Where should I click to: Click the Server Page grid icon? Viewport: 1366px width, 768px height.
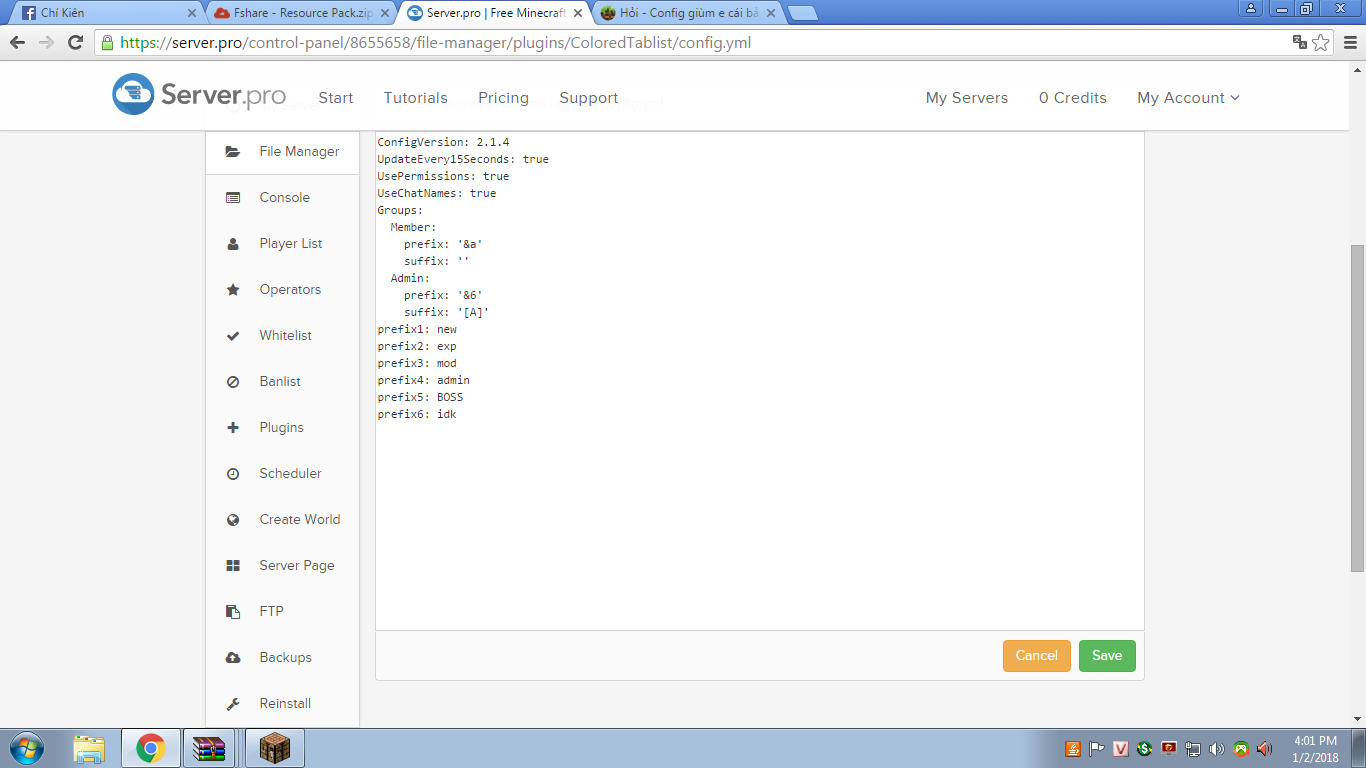pyautogui.click(x=233, y=566)
